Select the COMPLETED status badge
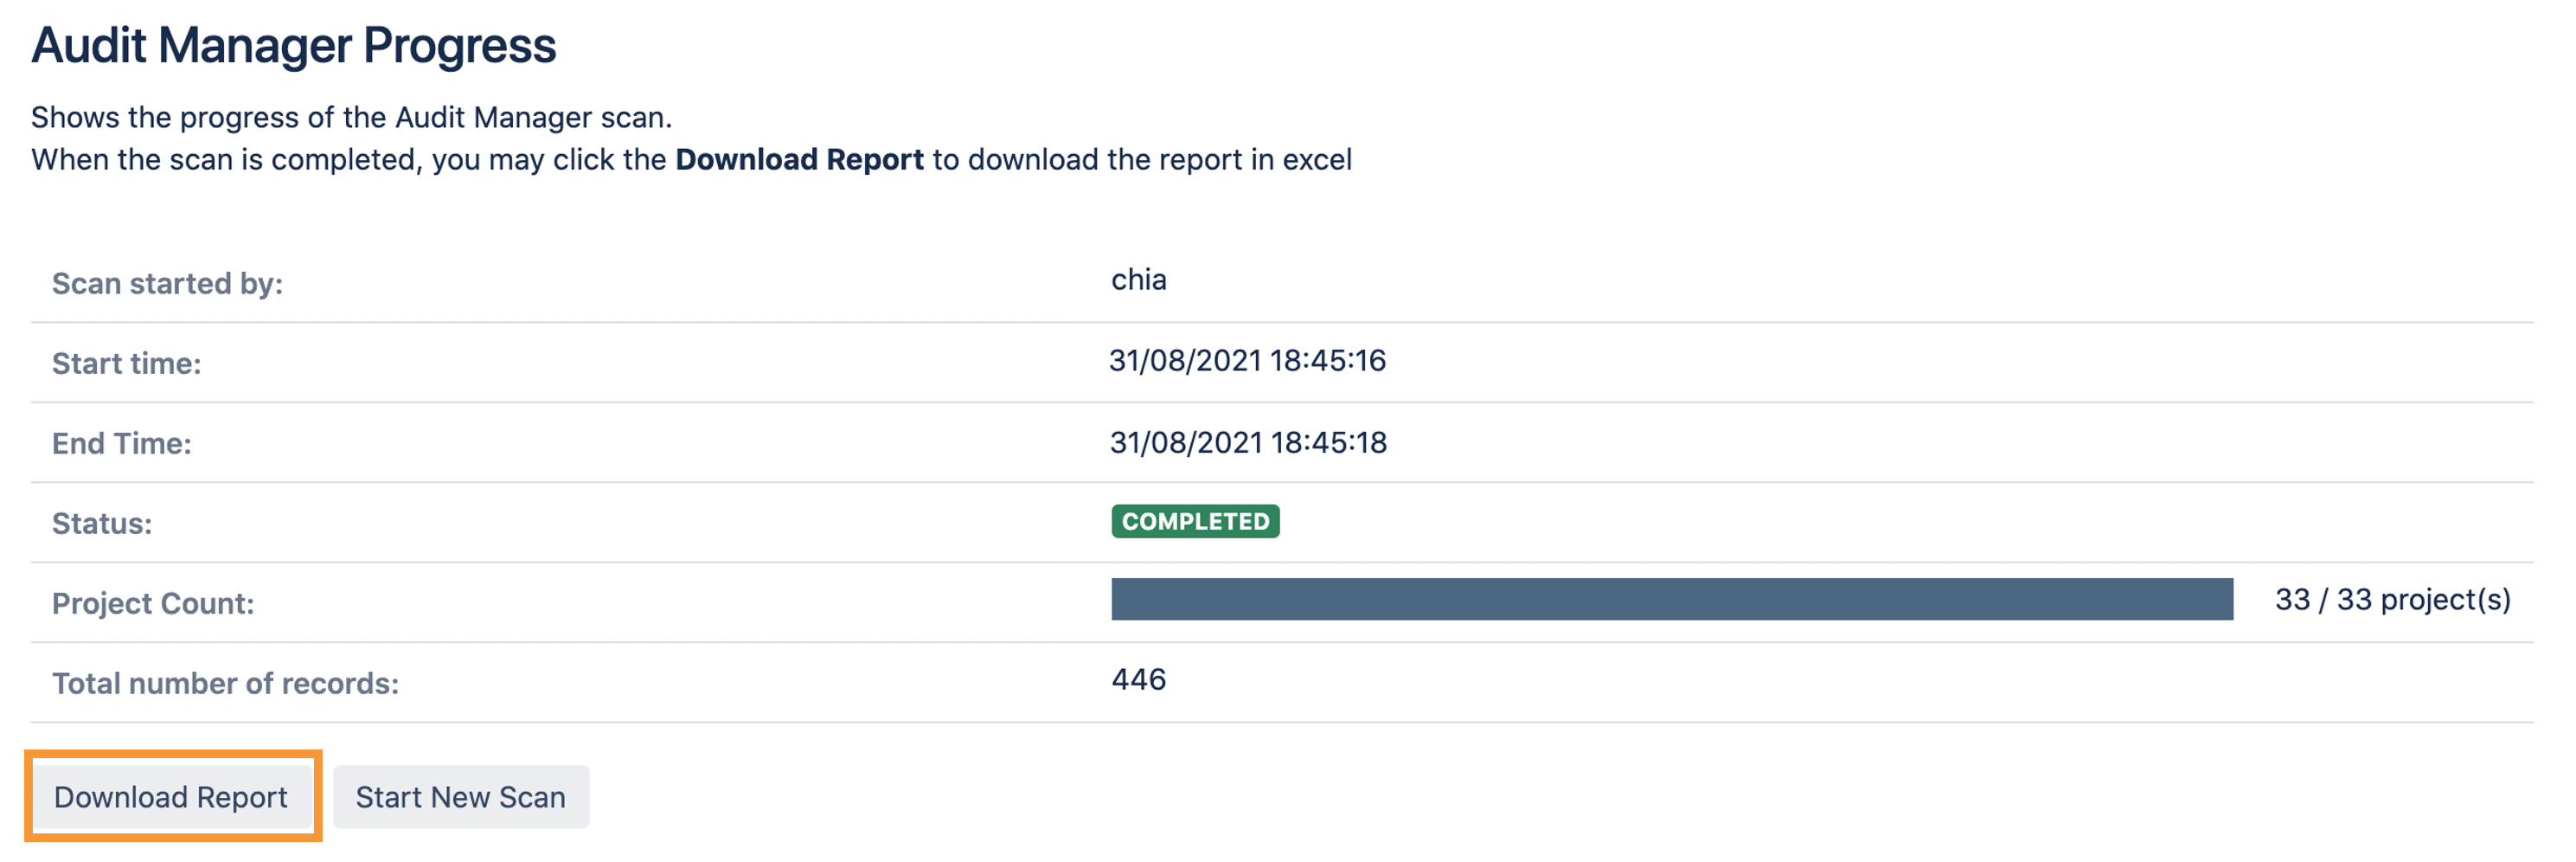The image size is (2576, 862). [1194, 520]
